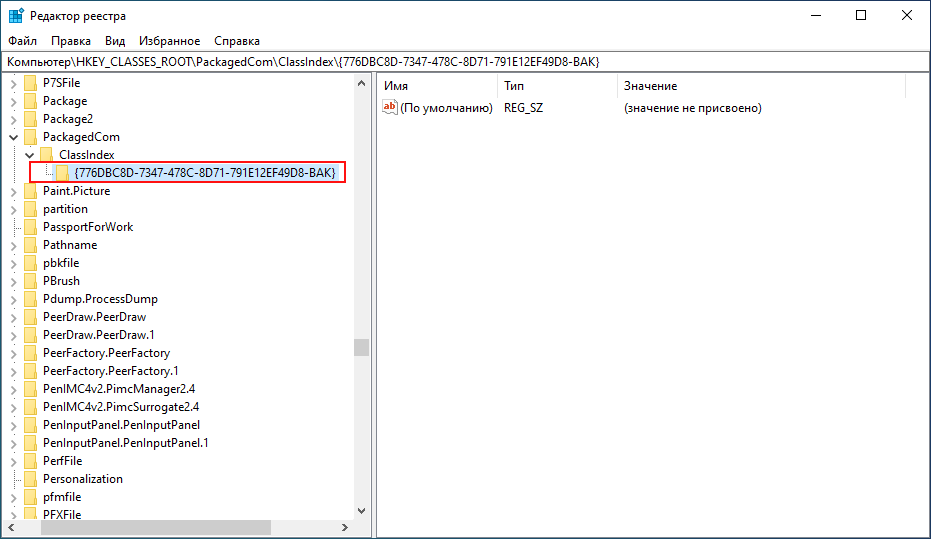
Task: Click the Personalization folder icon
Action: tap(30, 479)
